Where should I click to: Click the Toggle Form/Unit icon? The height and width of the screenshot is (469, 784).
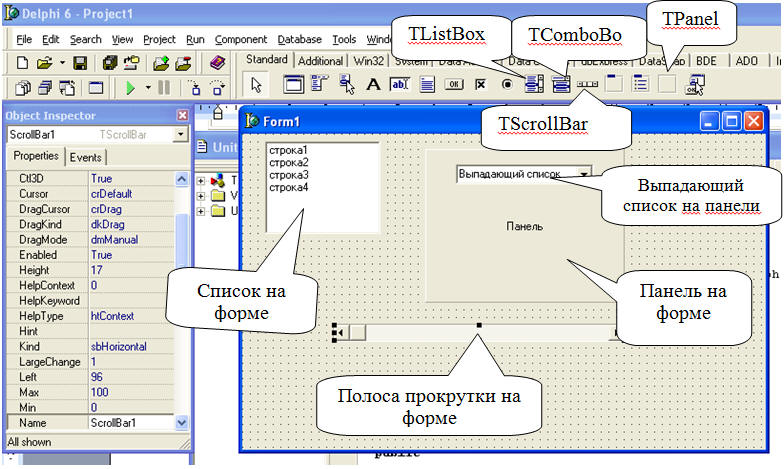coord(67,88)
